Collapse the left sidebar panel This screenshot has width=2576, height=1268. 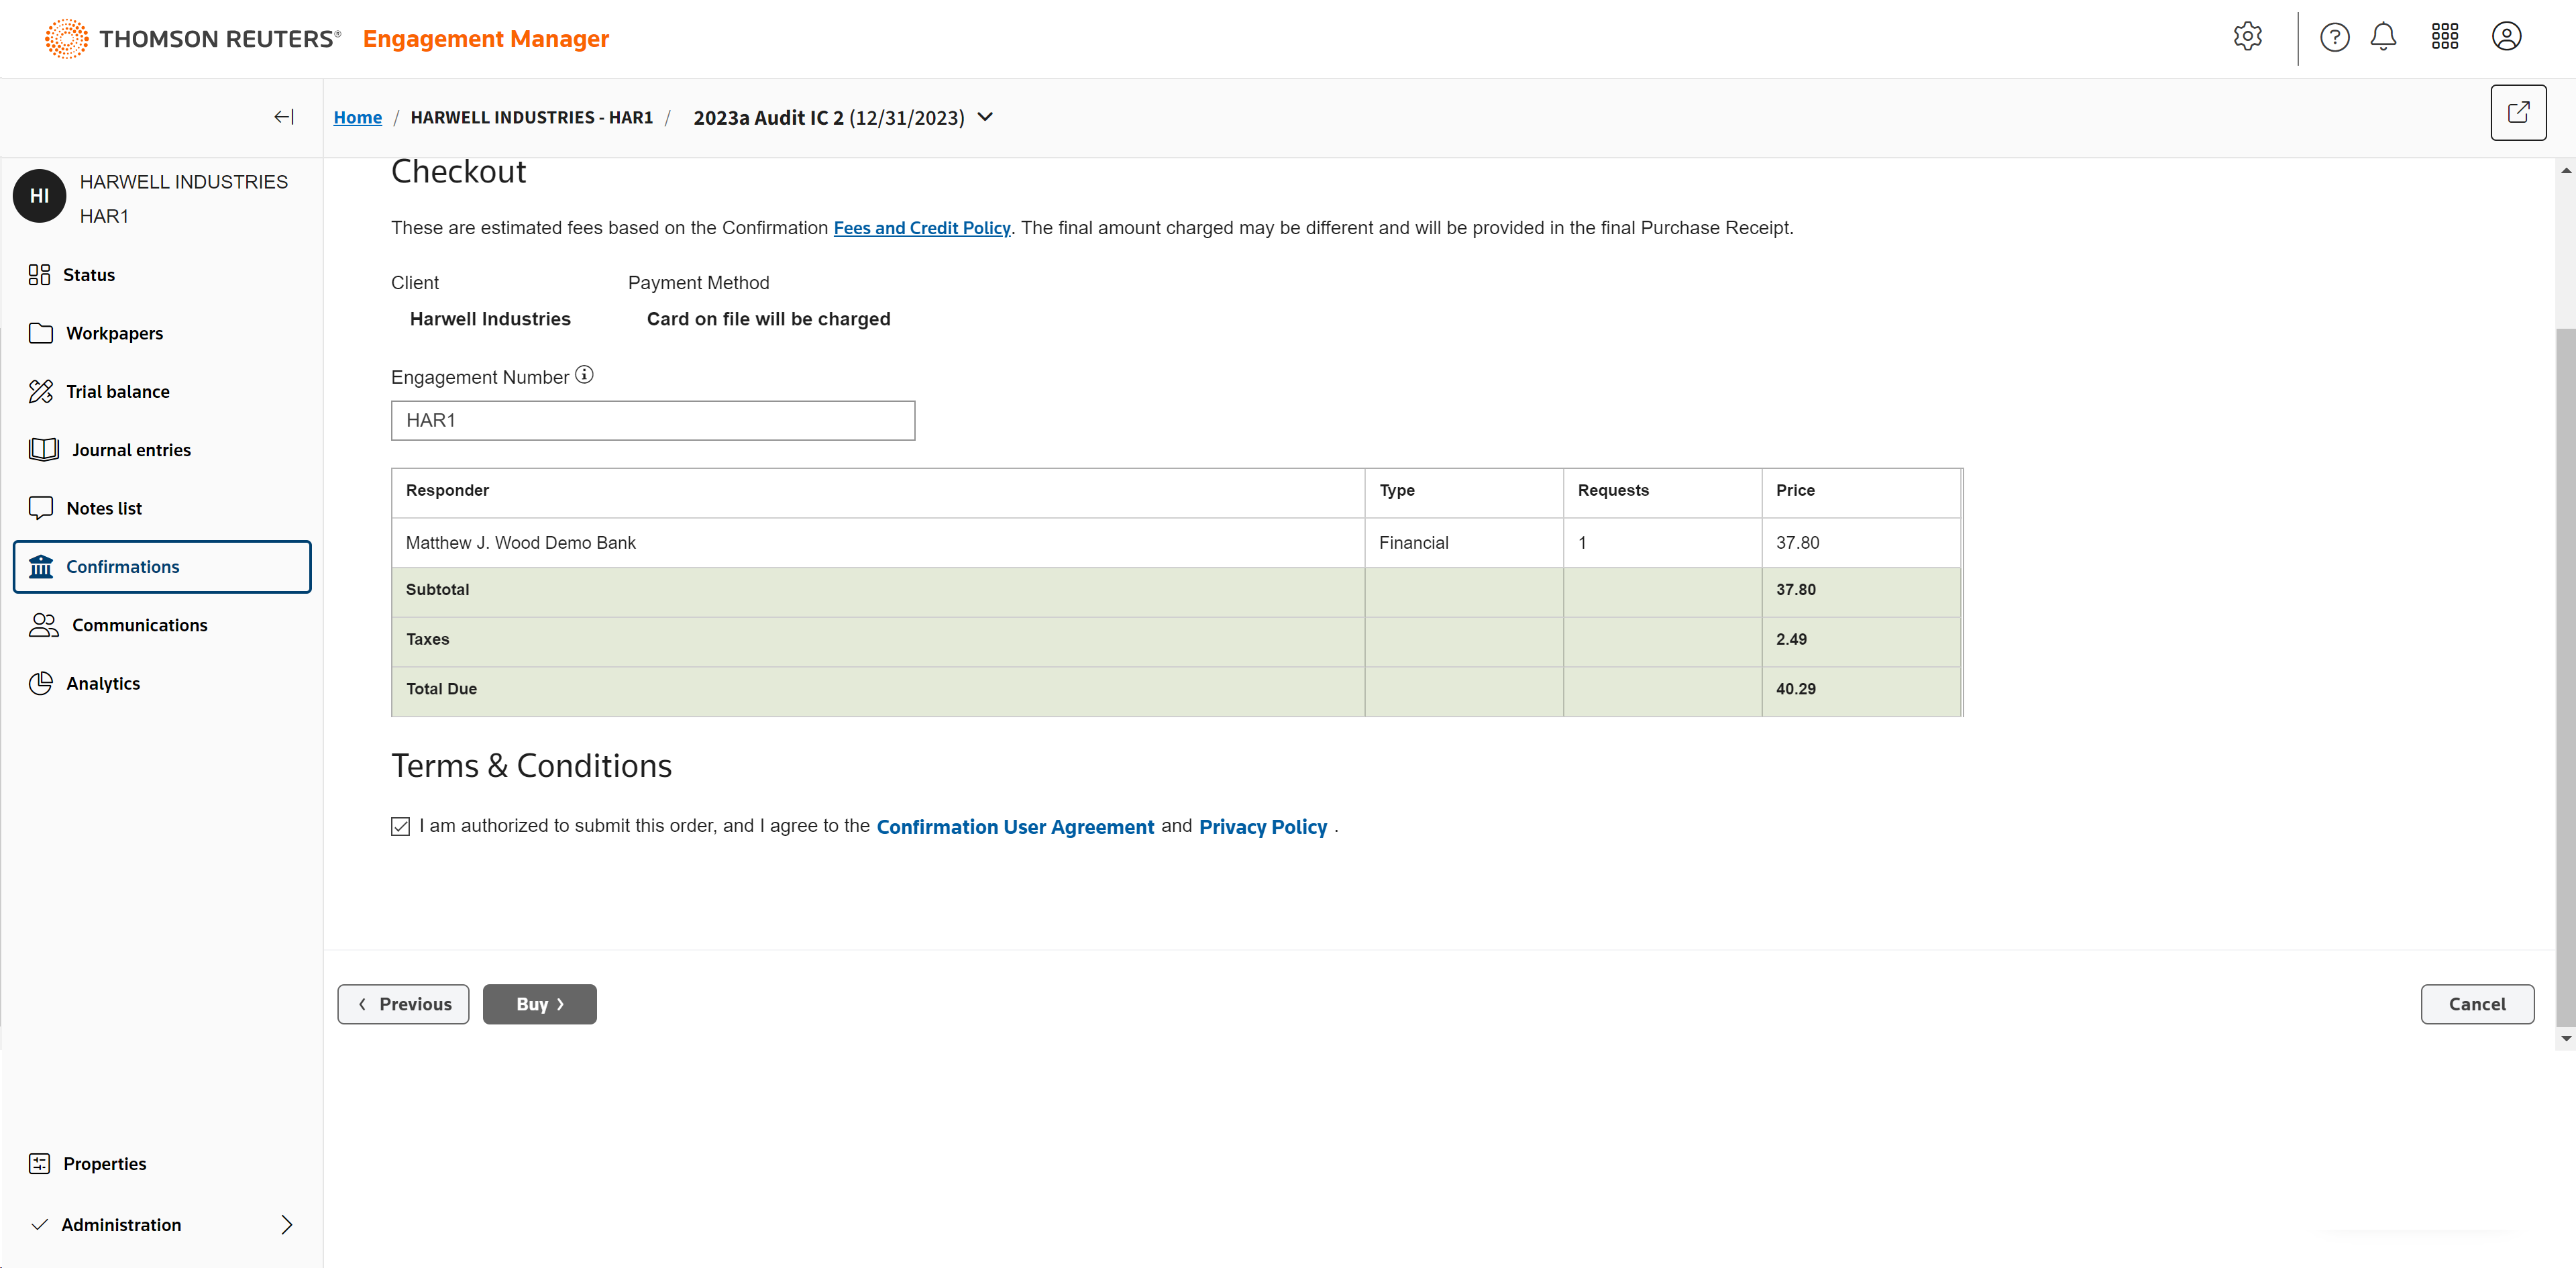284,117
